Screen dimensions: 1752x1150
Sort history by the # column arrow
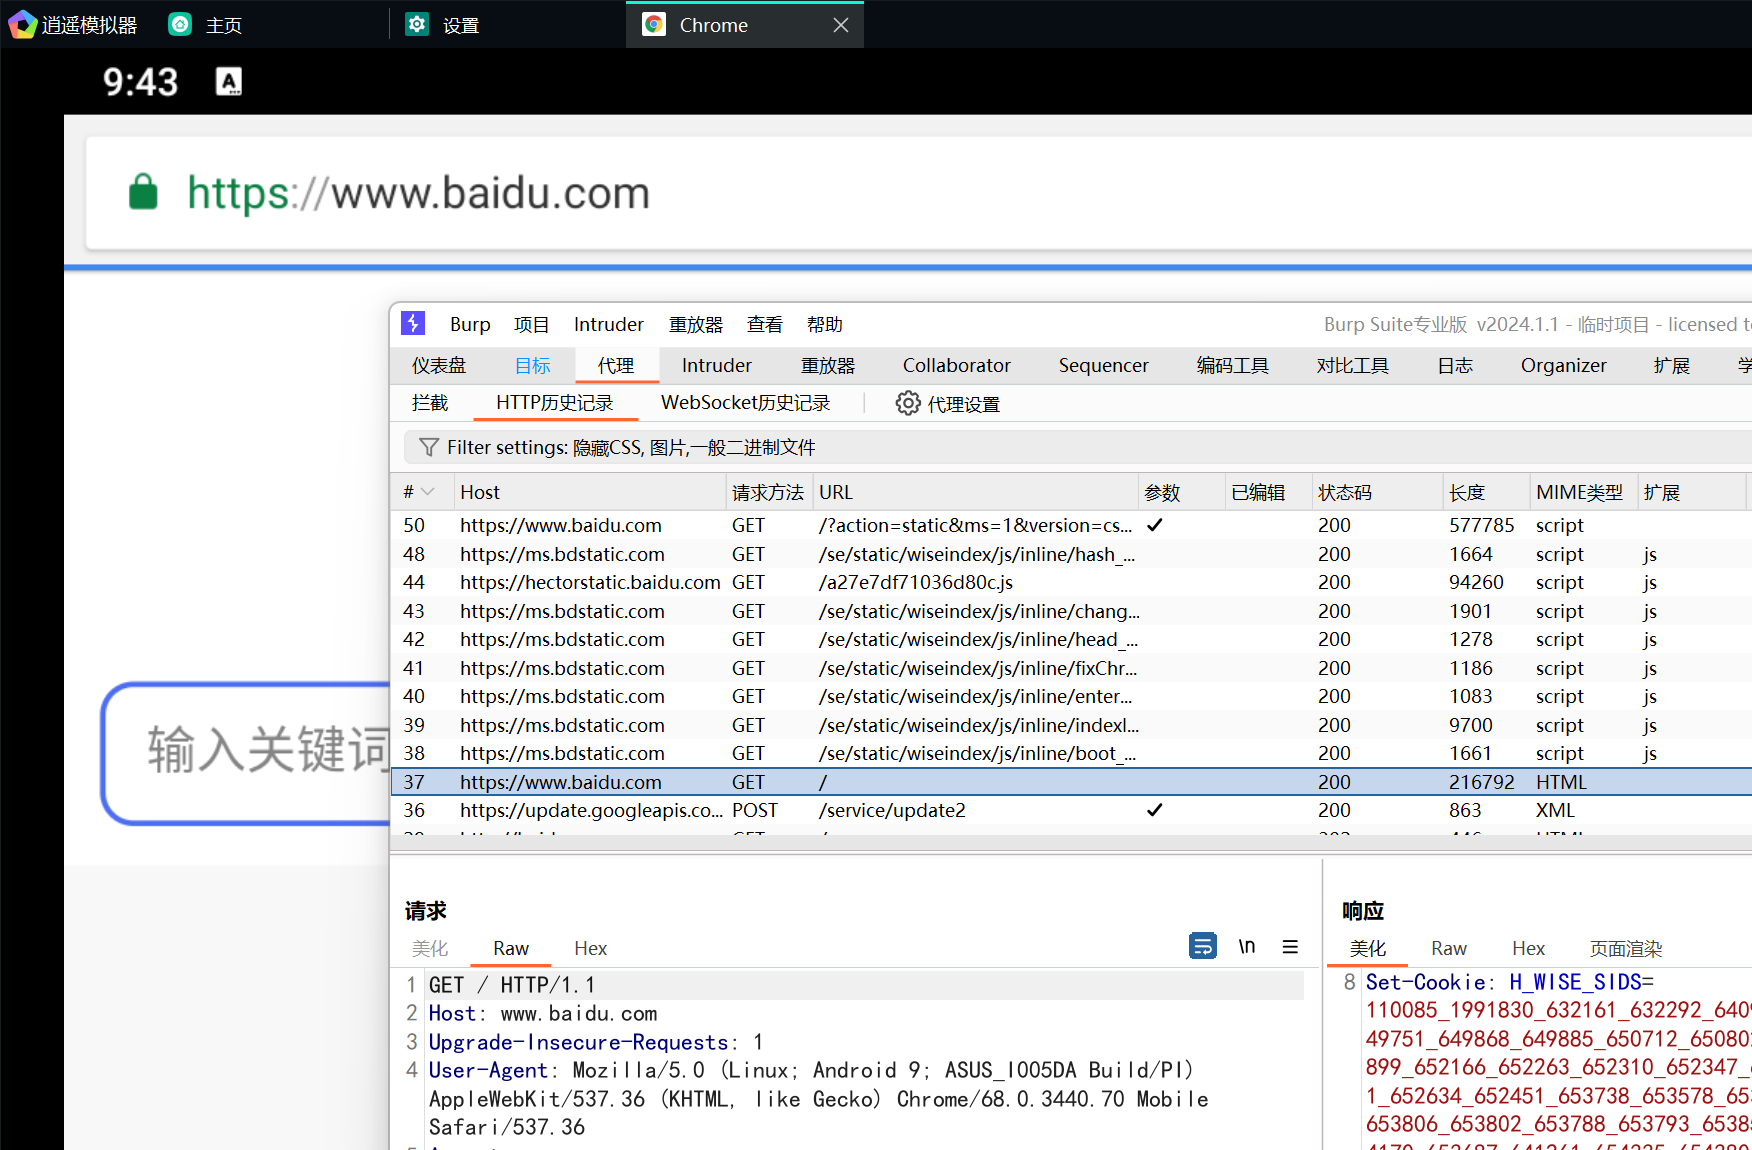pyautogui.click(x=428, y=492)
